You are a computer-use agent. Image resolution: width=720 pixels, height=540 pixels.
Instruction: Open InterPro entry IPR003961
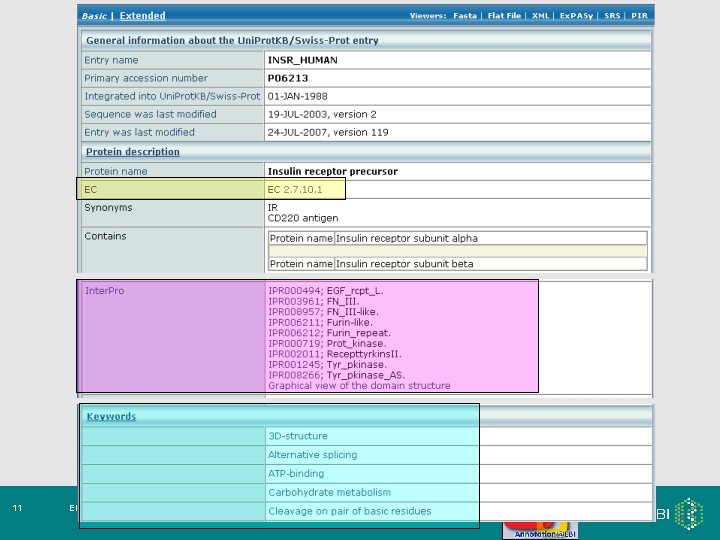pos(294,301)
